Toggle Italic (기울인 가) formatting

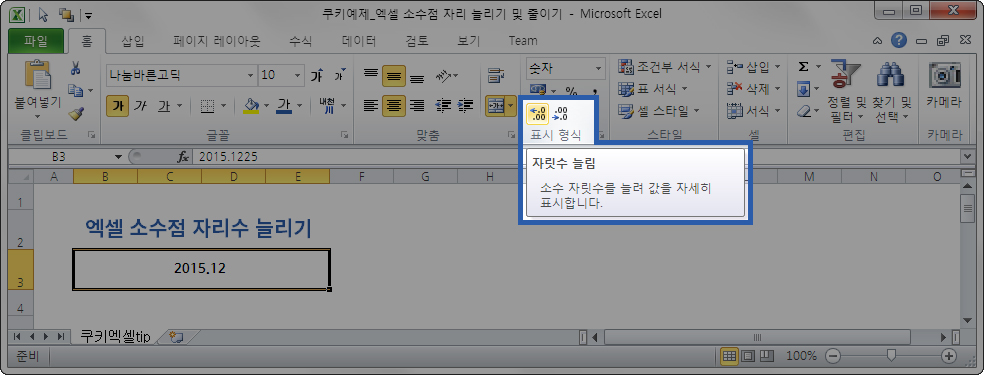(140, 107)
